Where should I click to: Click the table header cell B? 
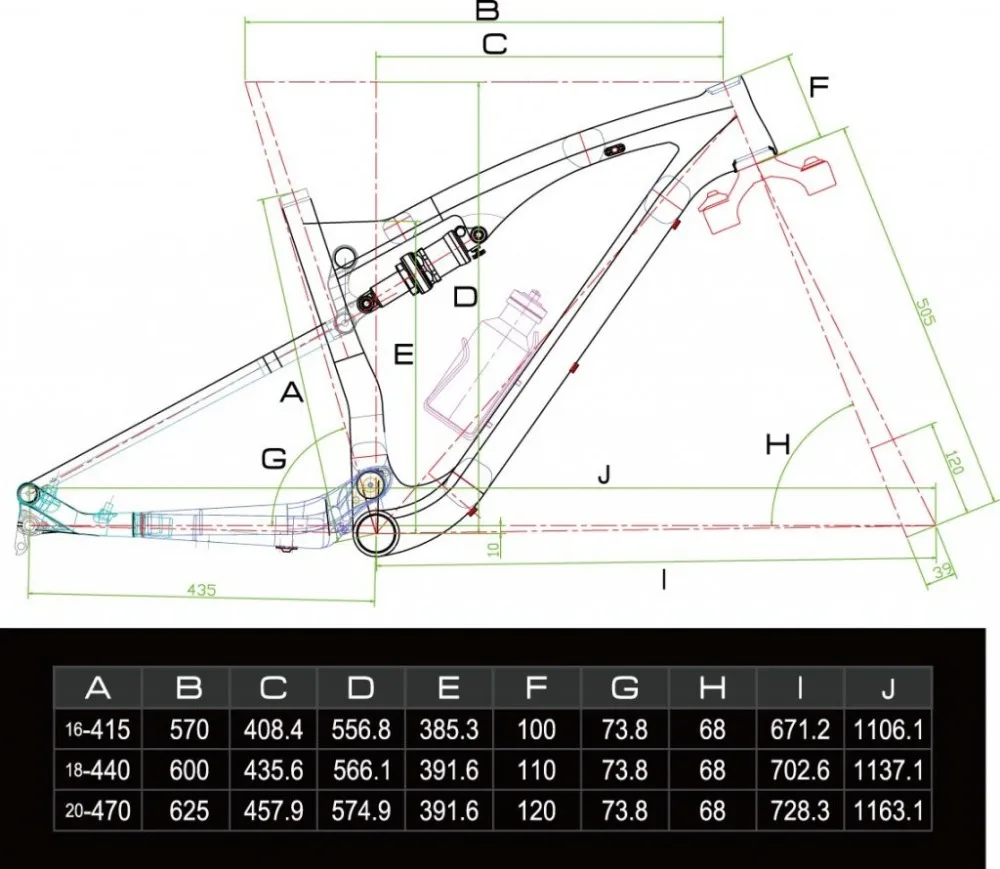coord(186,687)
